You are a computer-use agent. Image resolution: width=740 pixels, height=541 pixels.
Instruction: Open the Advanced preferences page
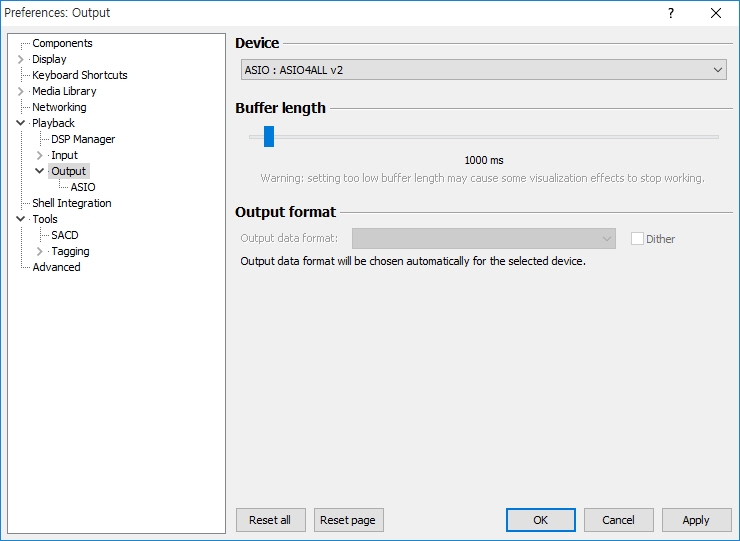pyautogui.click(x=56, y=267)
